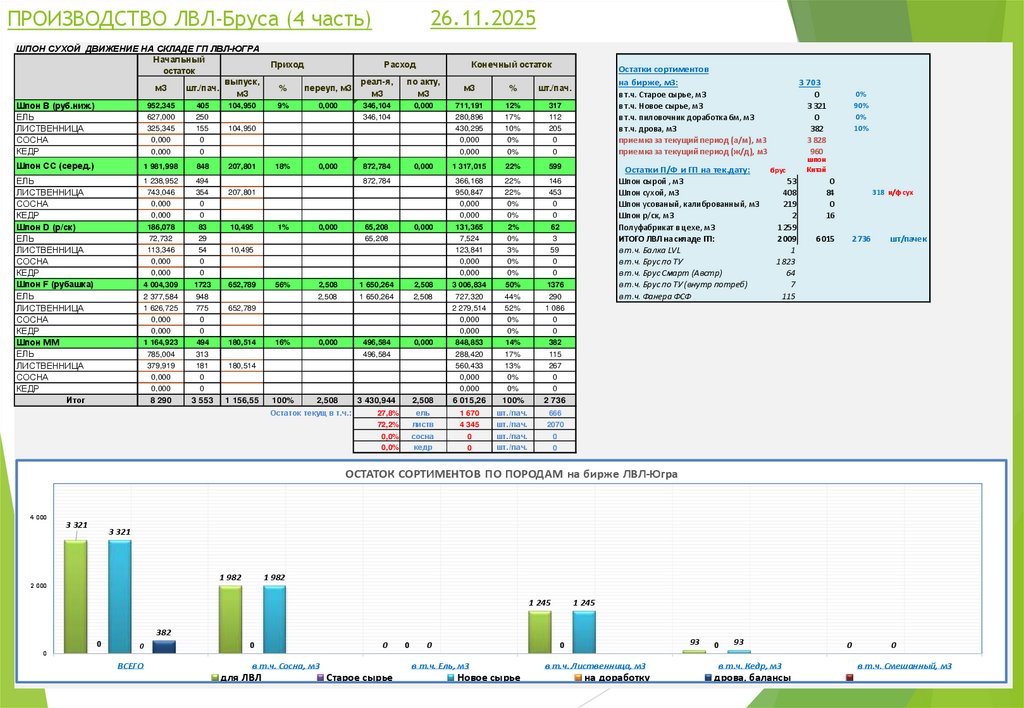The width and height of the screenshot is (1024, 708).
Task: Click the 'в т.ч. Ель, м3' axis label
Action: coord(440,666)
